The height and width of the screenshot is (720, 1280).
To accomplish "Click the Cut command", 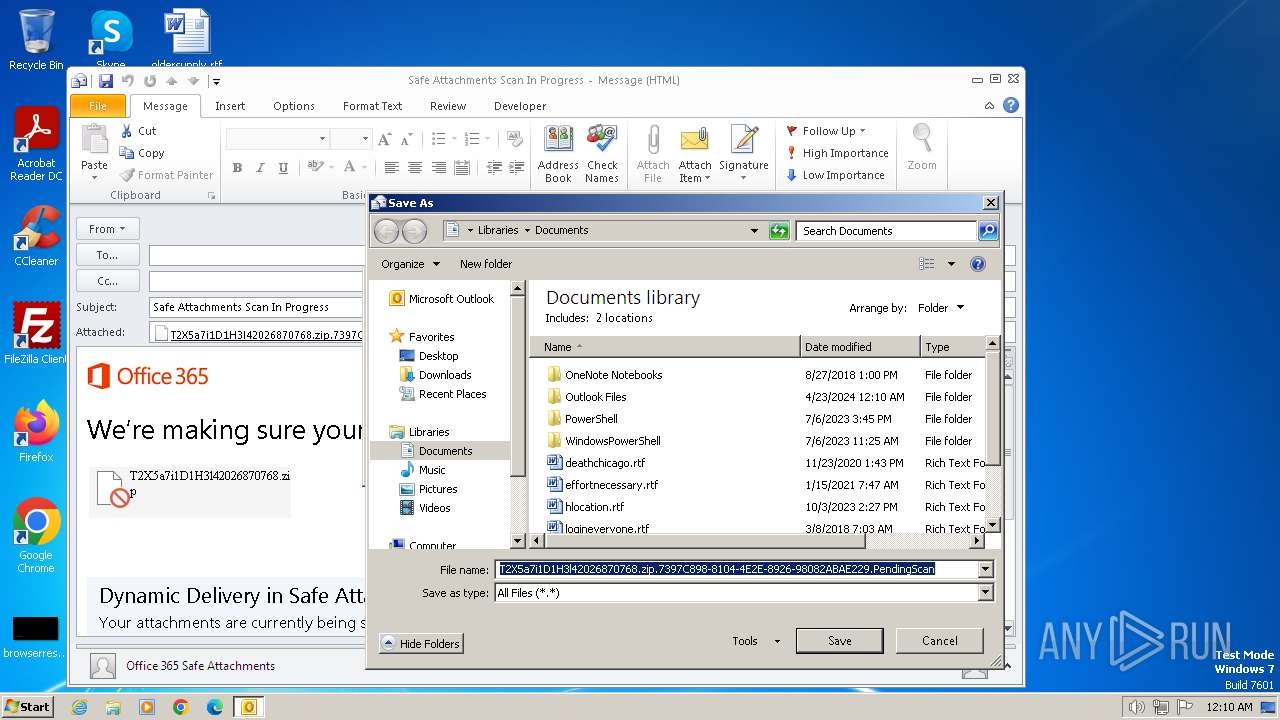I will [x=139, y=131].
